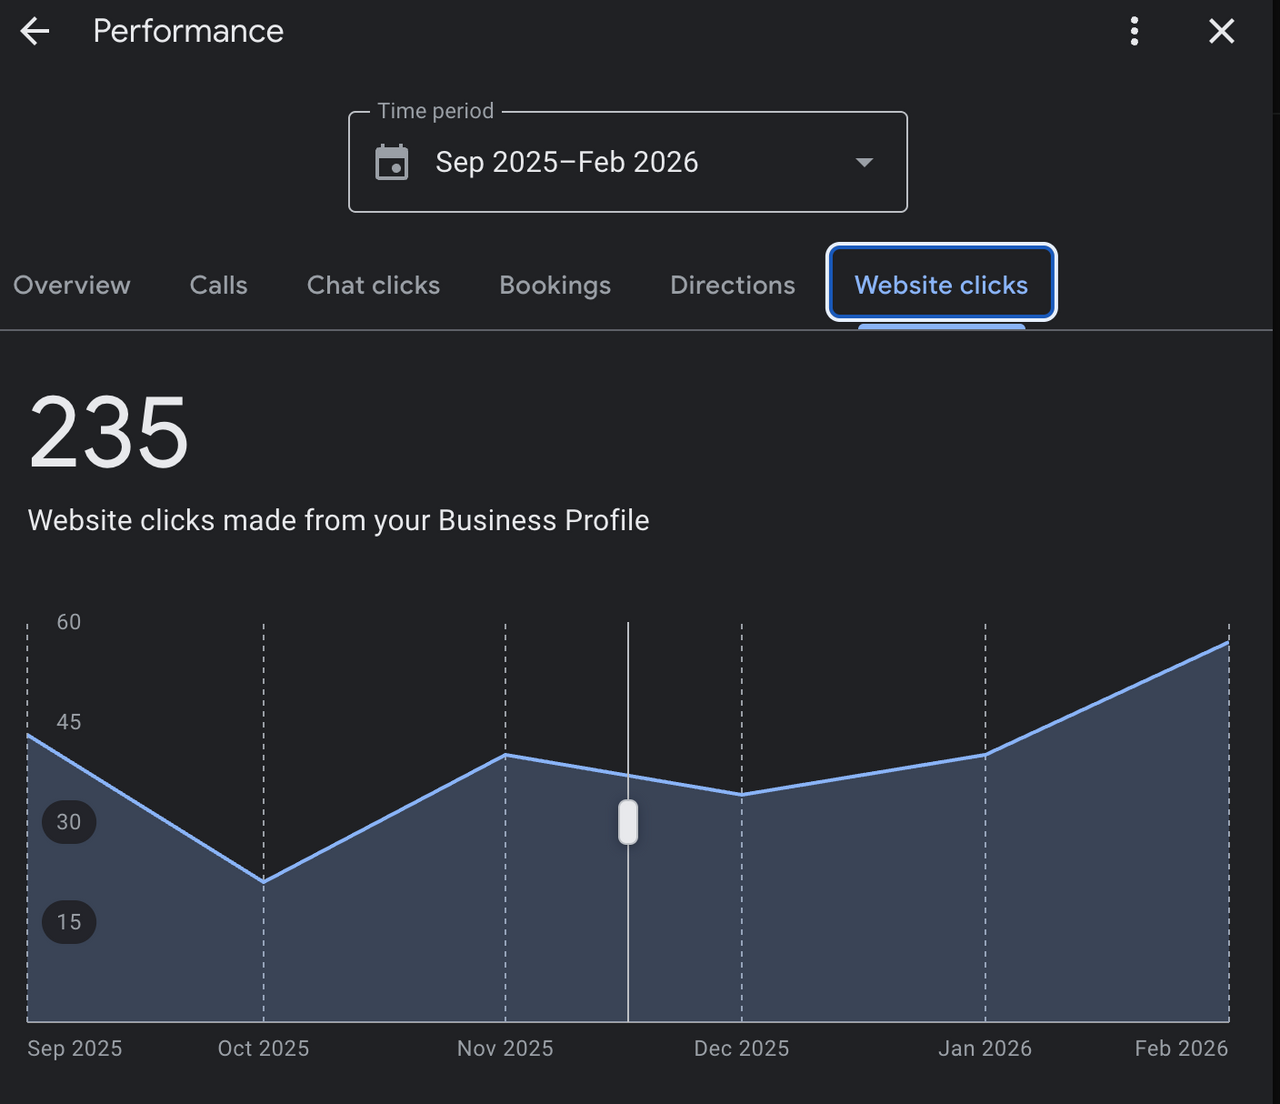Click the chart's vertical slider handle
The width and height of the screenshot is (1280, 1104).
[628, 822]
